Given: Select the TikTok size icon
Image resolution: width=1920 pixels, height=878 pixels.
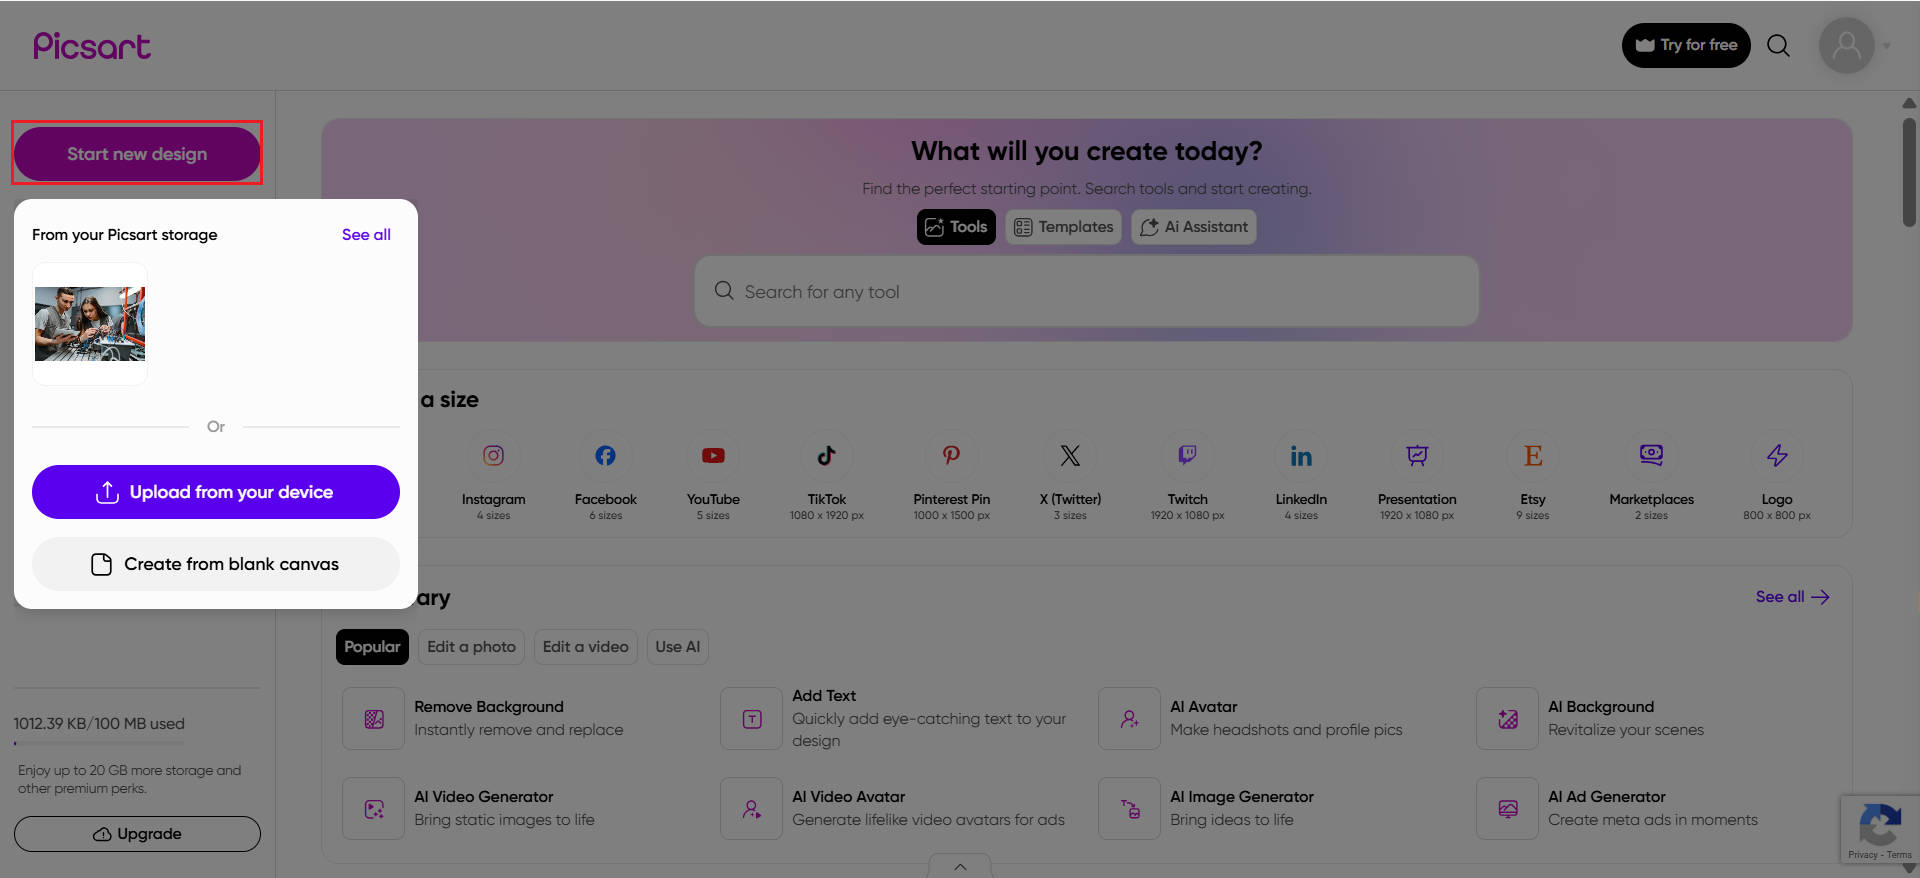Looking at the screenshot, I should pyautogui.click(x=827, y=456).
